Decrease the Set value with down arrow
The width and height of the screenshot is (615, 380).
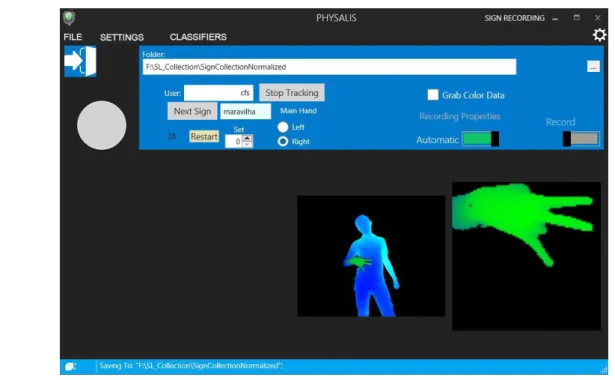(x=247, y=144)
